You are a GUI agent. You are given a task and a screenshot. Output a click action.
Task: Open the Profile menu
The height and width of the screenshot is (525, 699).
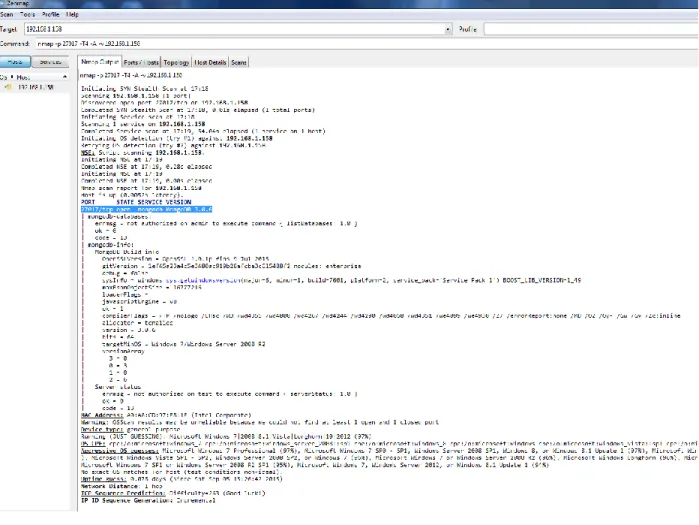point(50,14)
